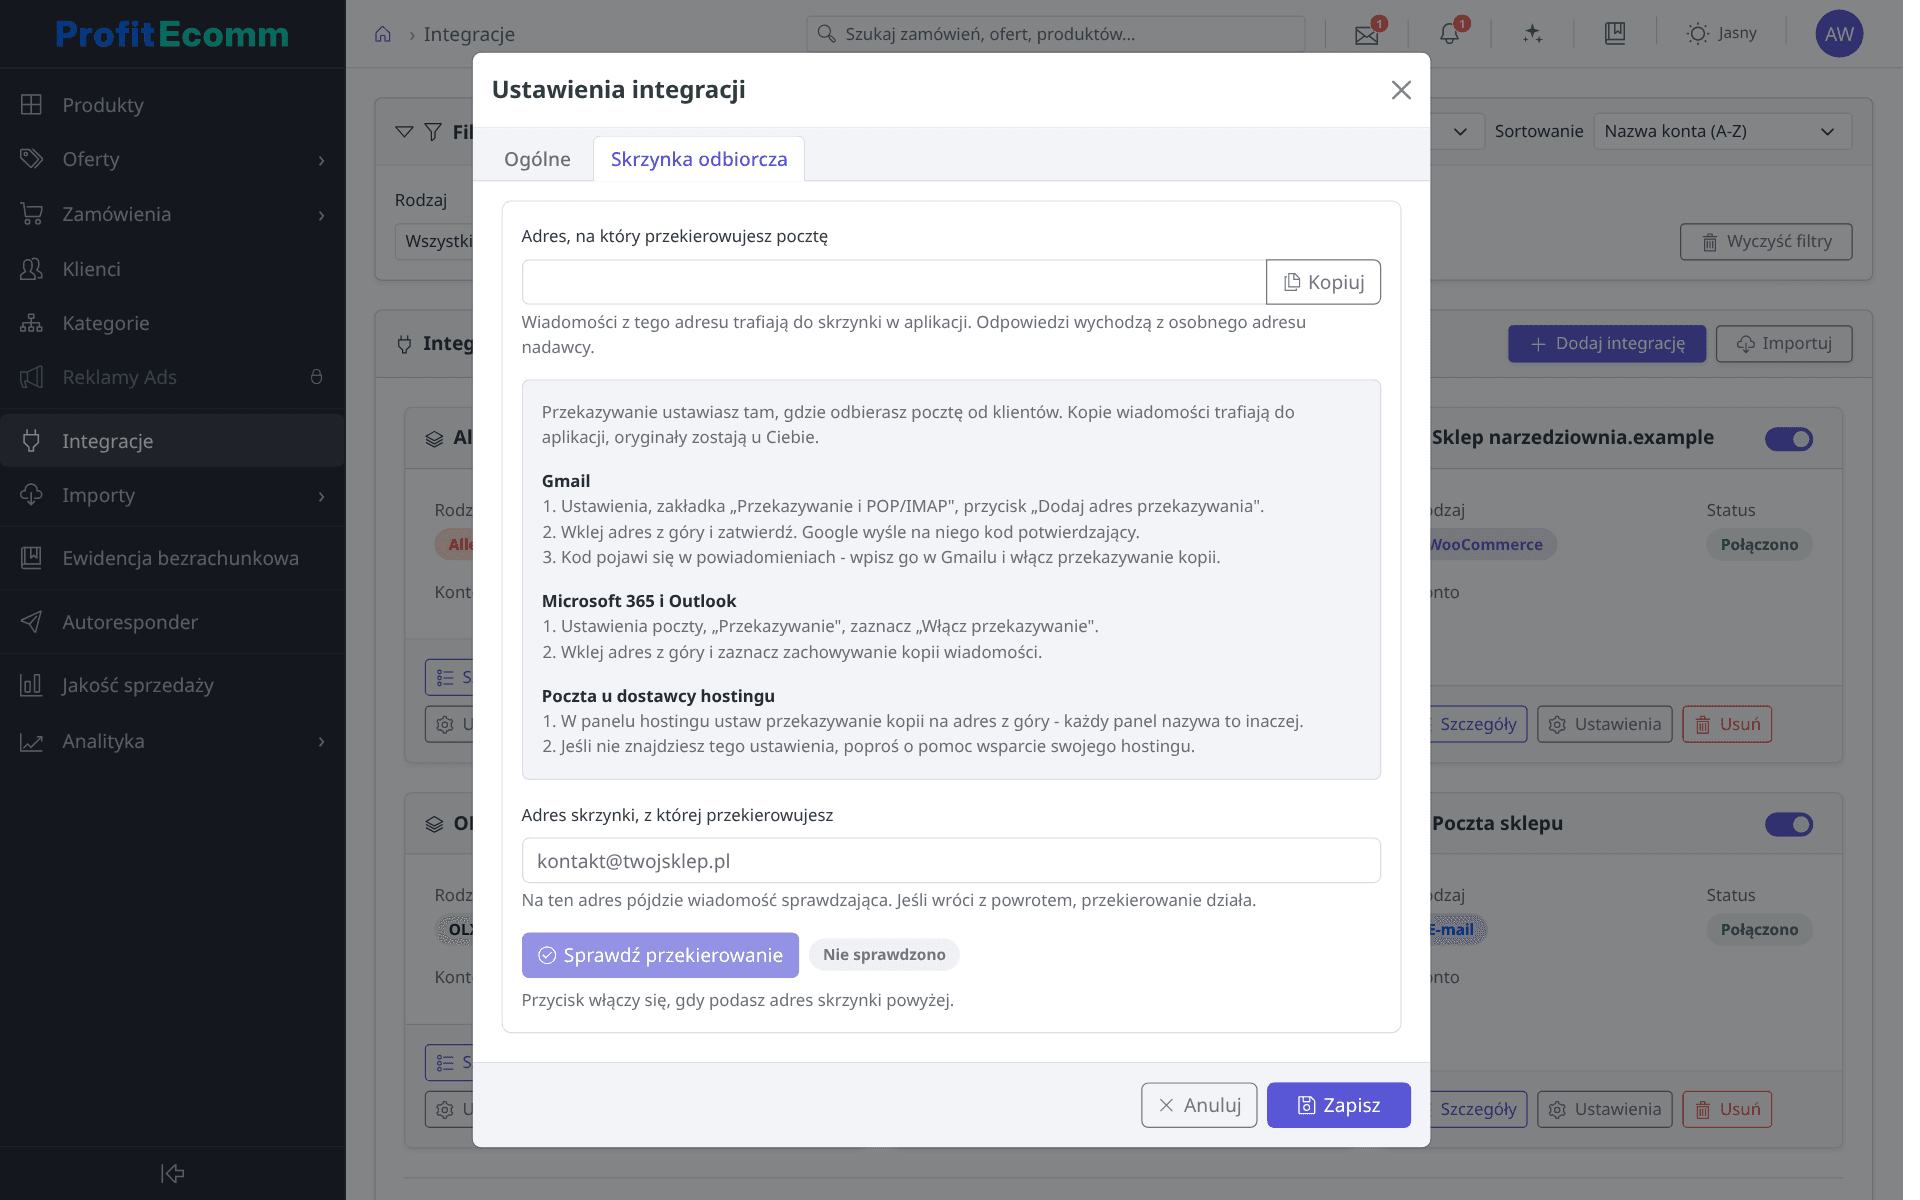Switch to the Ogólne tab
Viewport: 1920px width, 1200px height.
coord(537,159)
